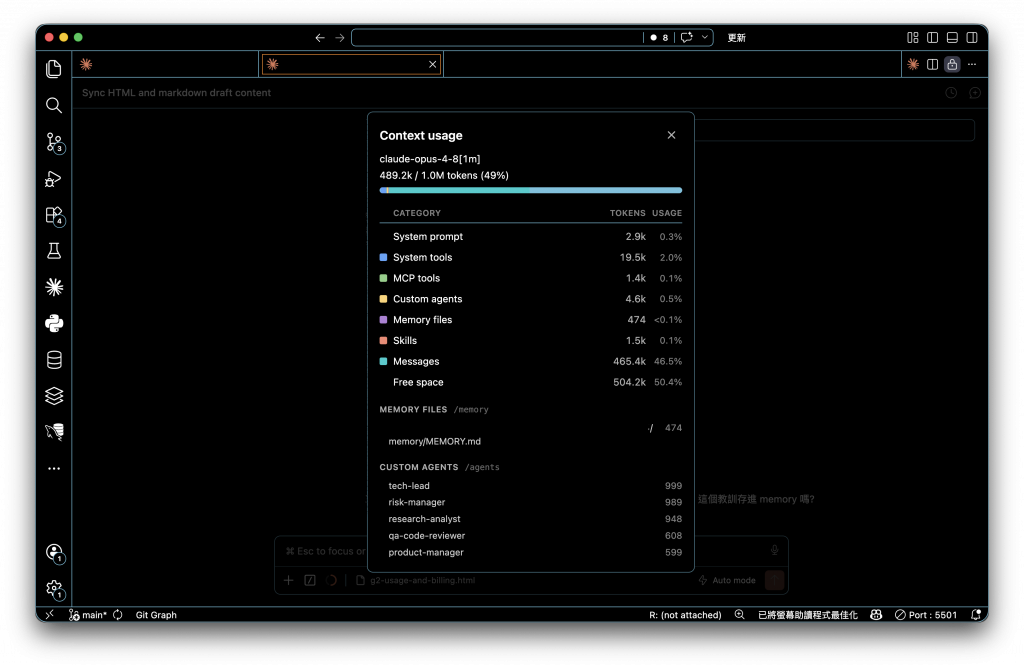
Task: Switch to the first Claude editor tab
Action: pos(166,64)
